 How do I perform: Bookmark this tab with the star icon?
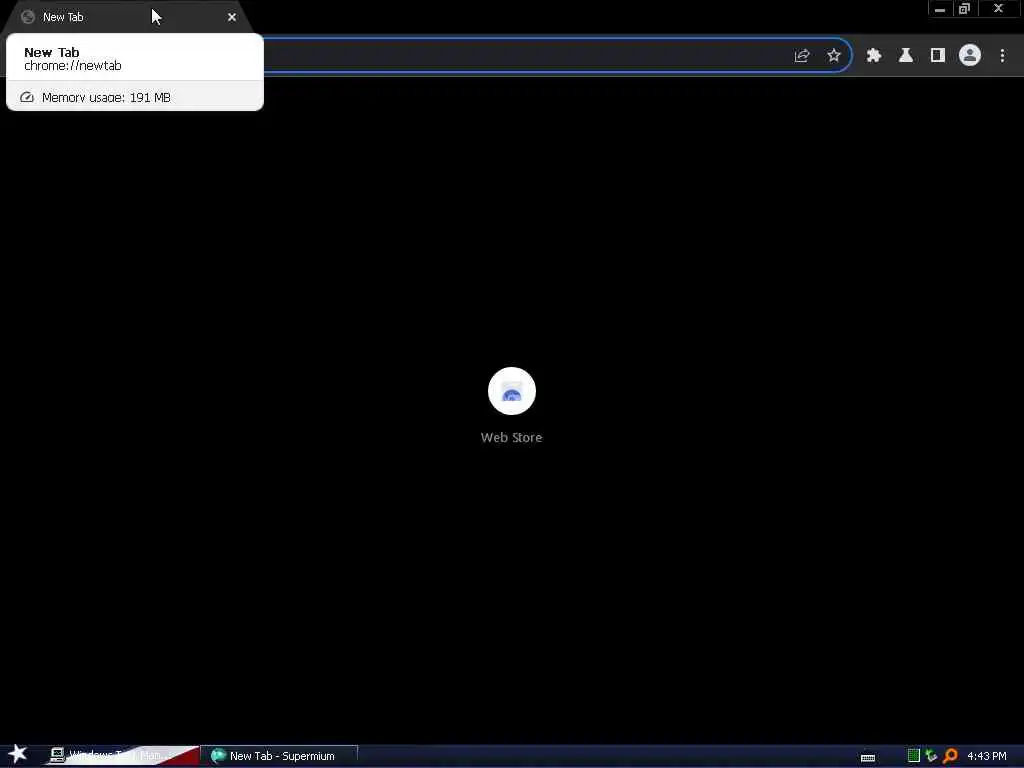point(833,56)
